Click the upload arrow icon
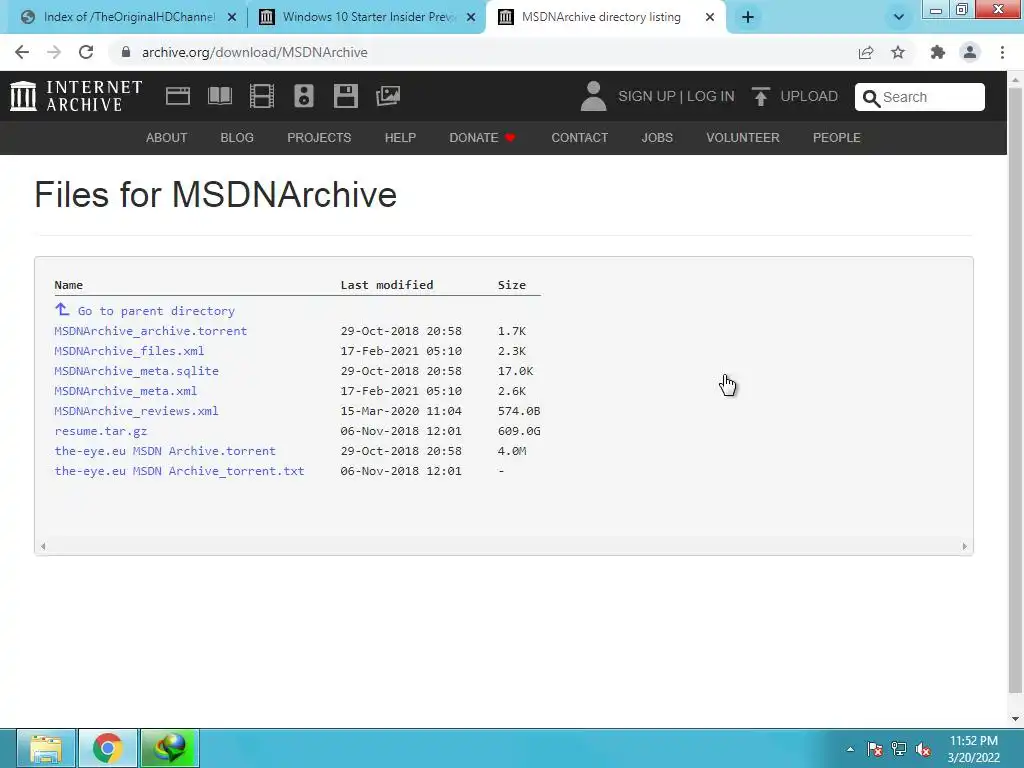The width and height of the screenshot is (1024, 768). click(x=760, y=96)
